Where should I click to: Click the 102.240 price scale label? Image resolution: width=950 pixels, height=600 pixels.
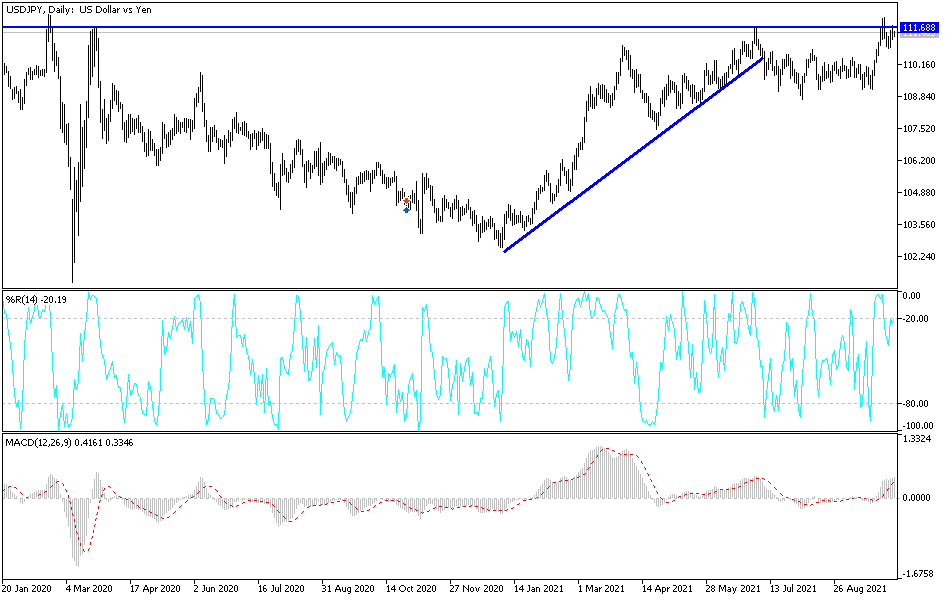click(x=919, y=257)
